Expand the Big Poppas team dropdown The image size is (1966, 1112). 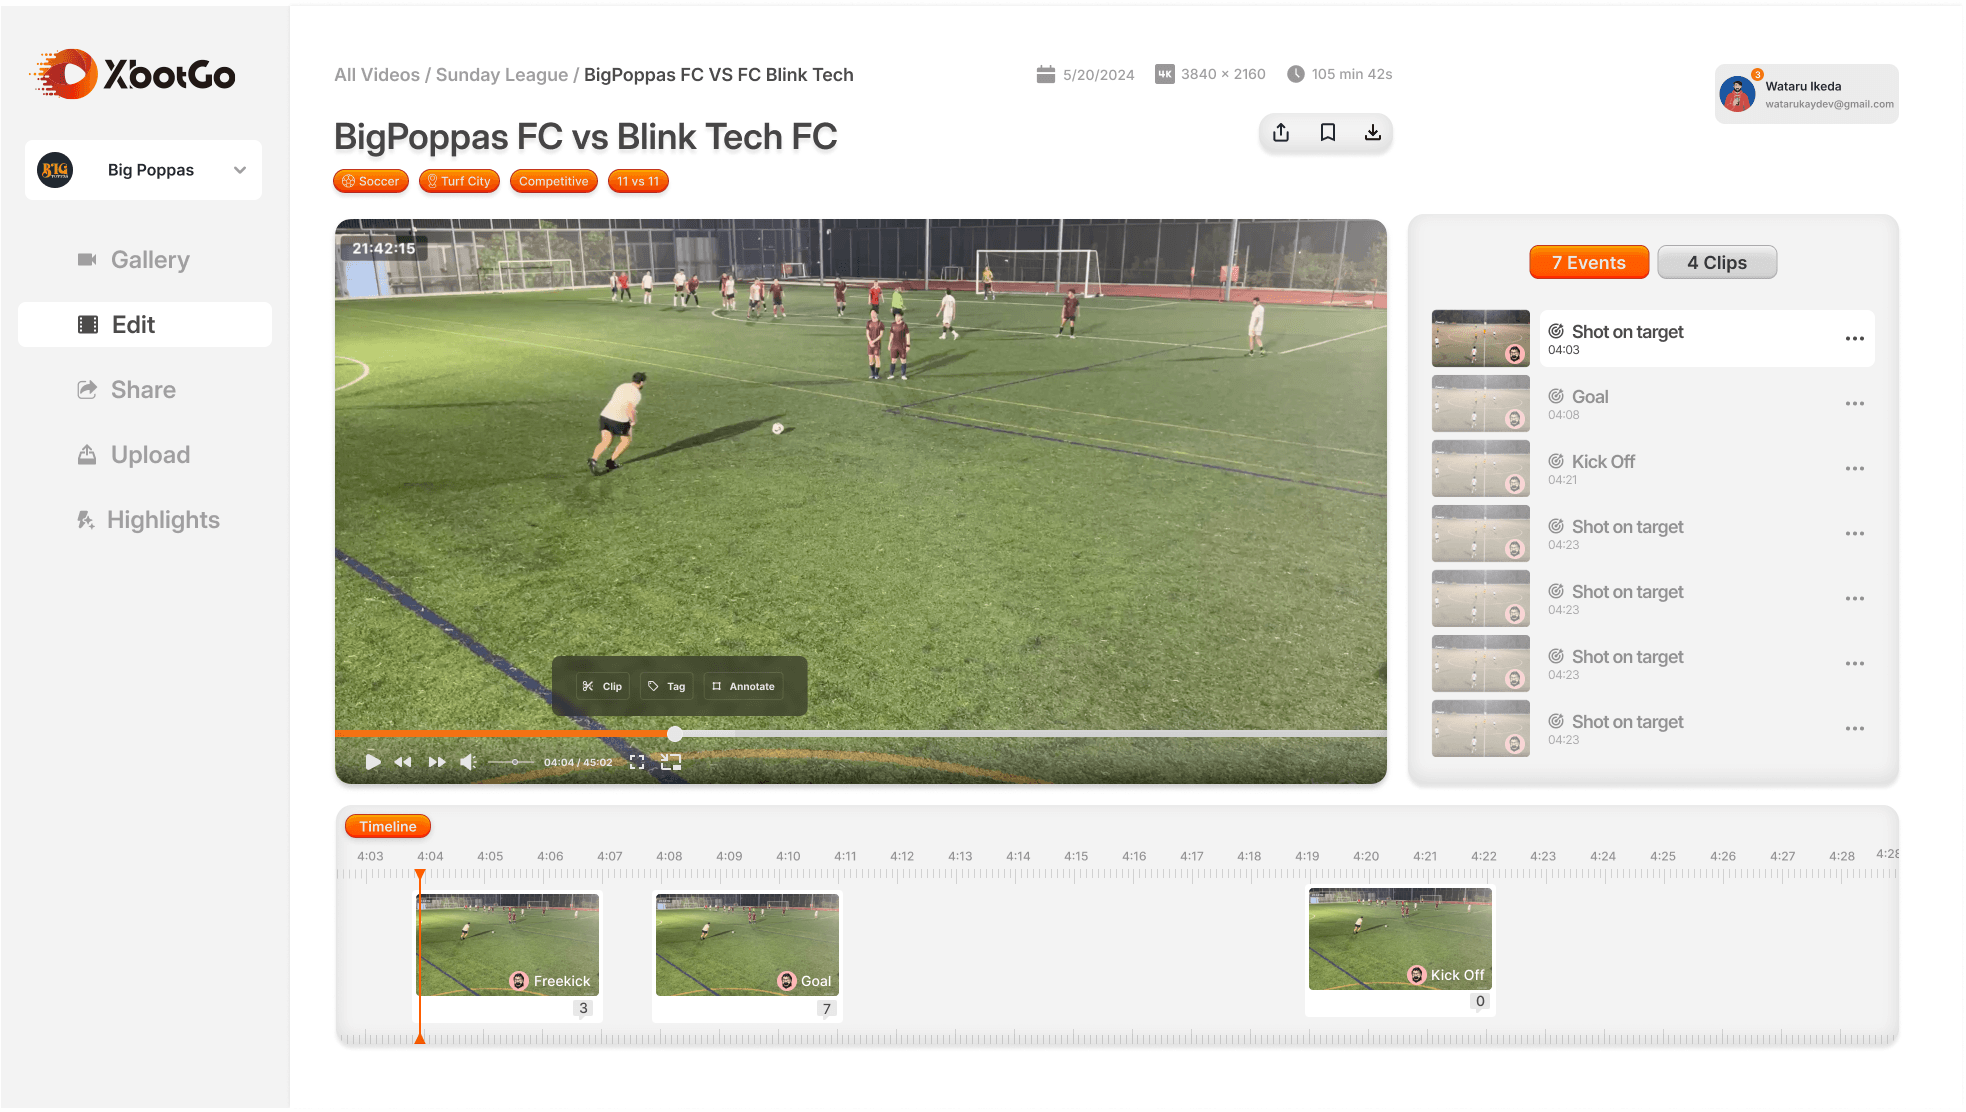coord(240,170)
